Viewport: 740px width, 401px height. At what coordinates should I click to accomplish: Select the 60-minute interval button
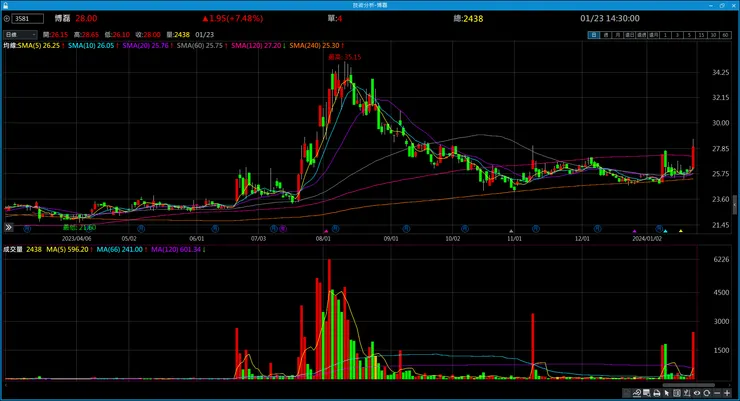point(726,35)
